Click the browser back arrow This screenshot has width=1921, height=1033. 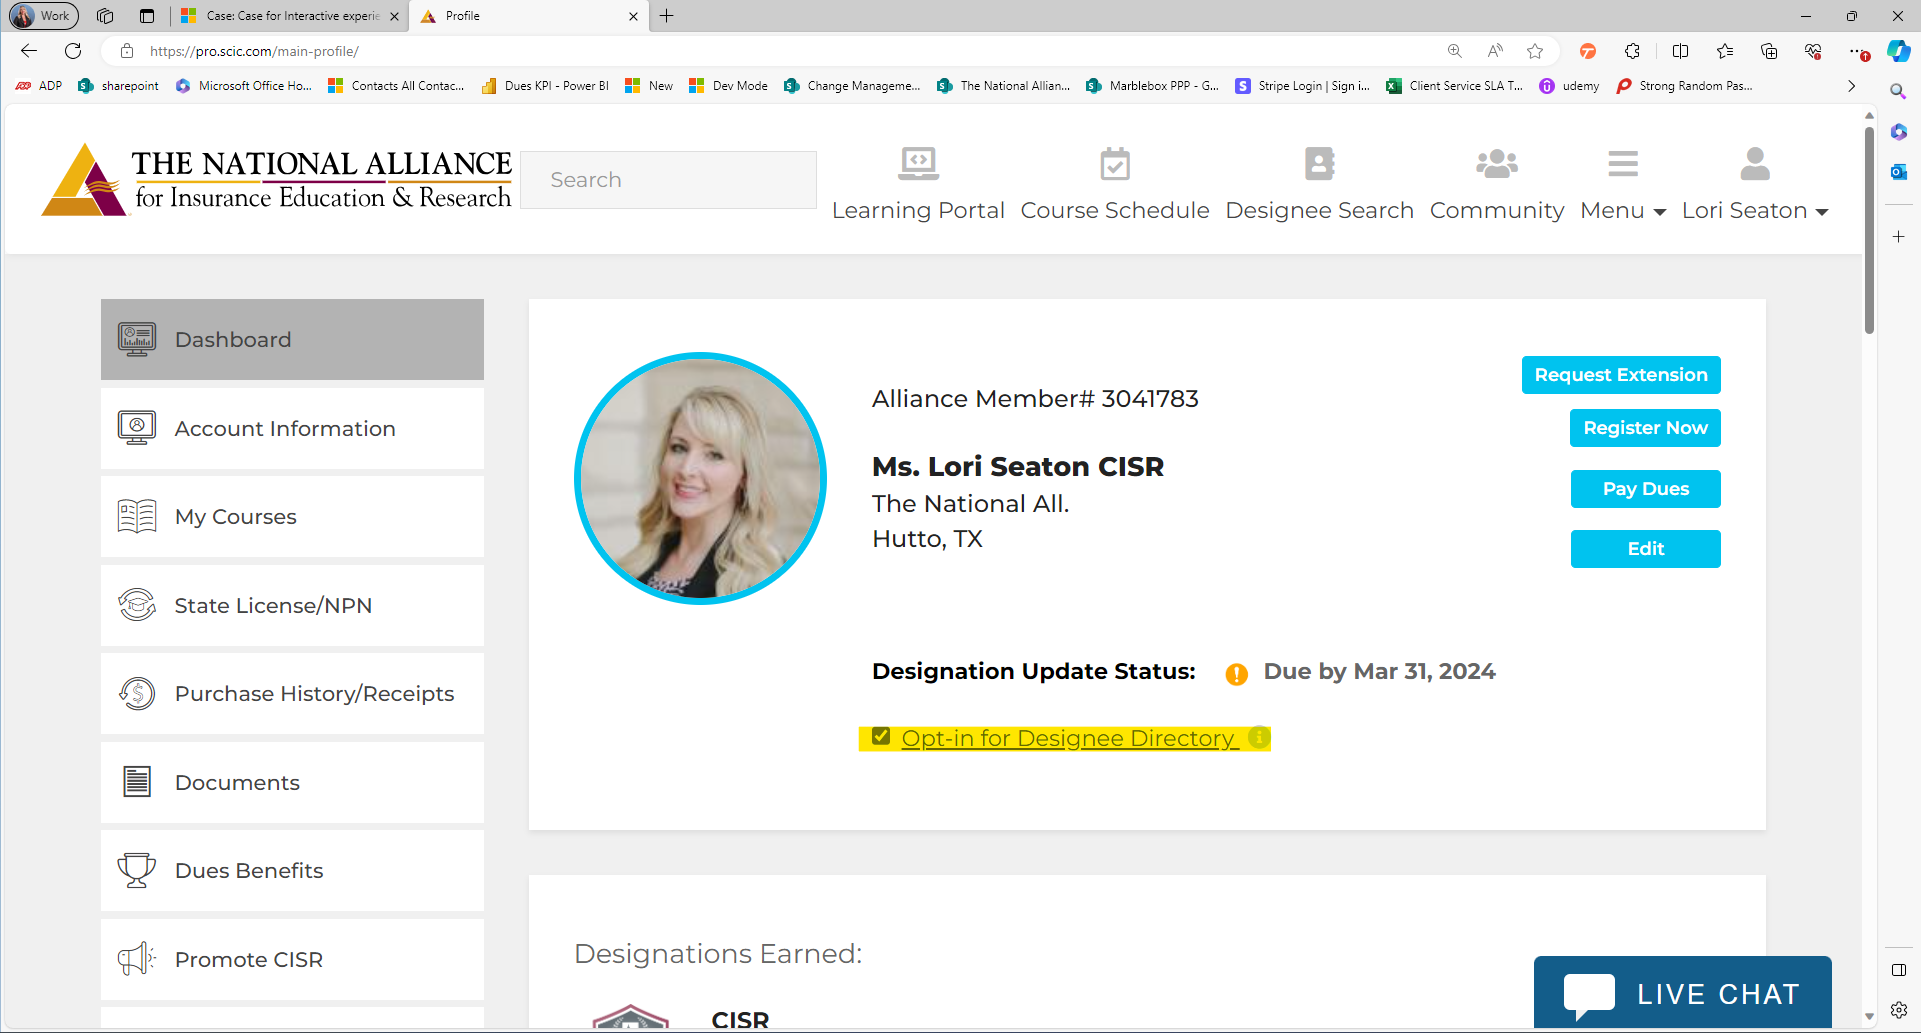29,51
